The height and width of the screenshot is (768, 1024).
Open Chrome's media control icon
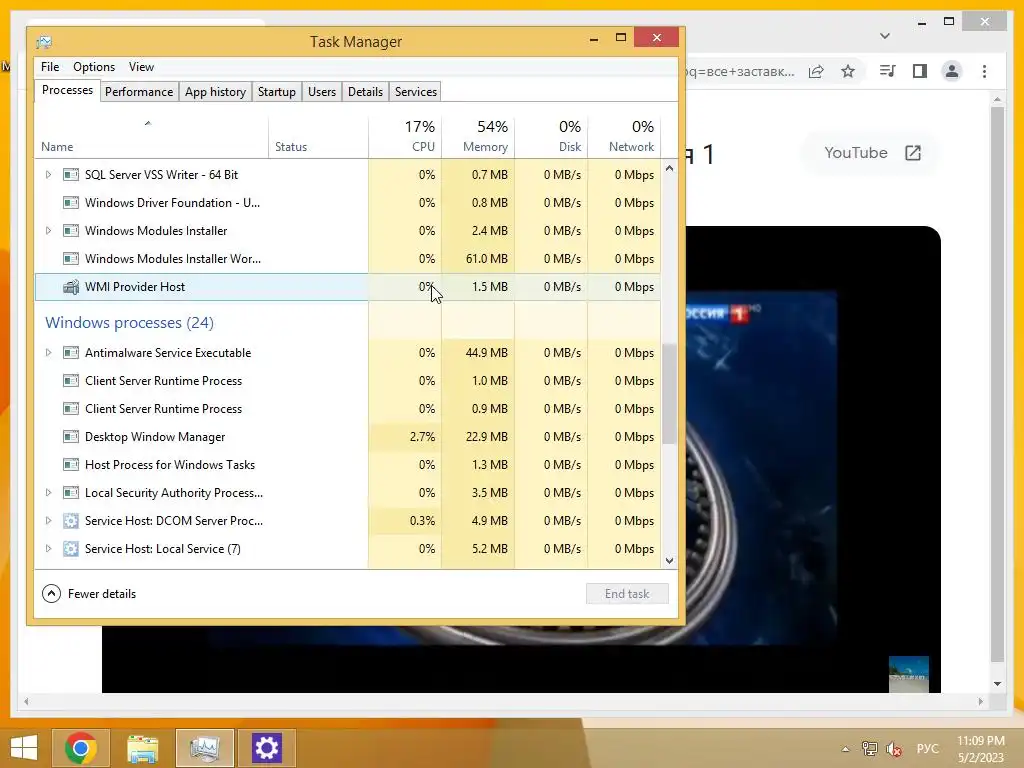pos(888,71)
